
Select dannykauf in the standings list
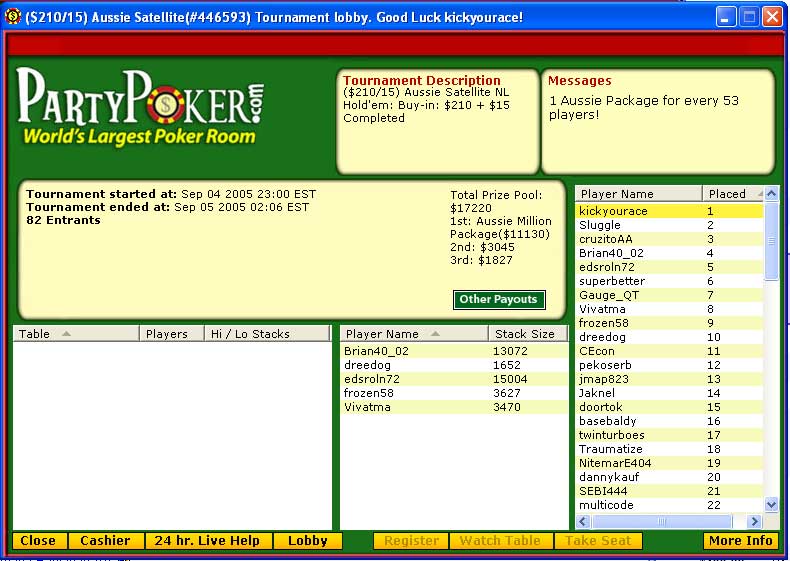(x=669, y=477)
